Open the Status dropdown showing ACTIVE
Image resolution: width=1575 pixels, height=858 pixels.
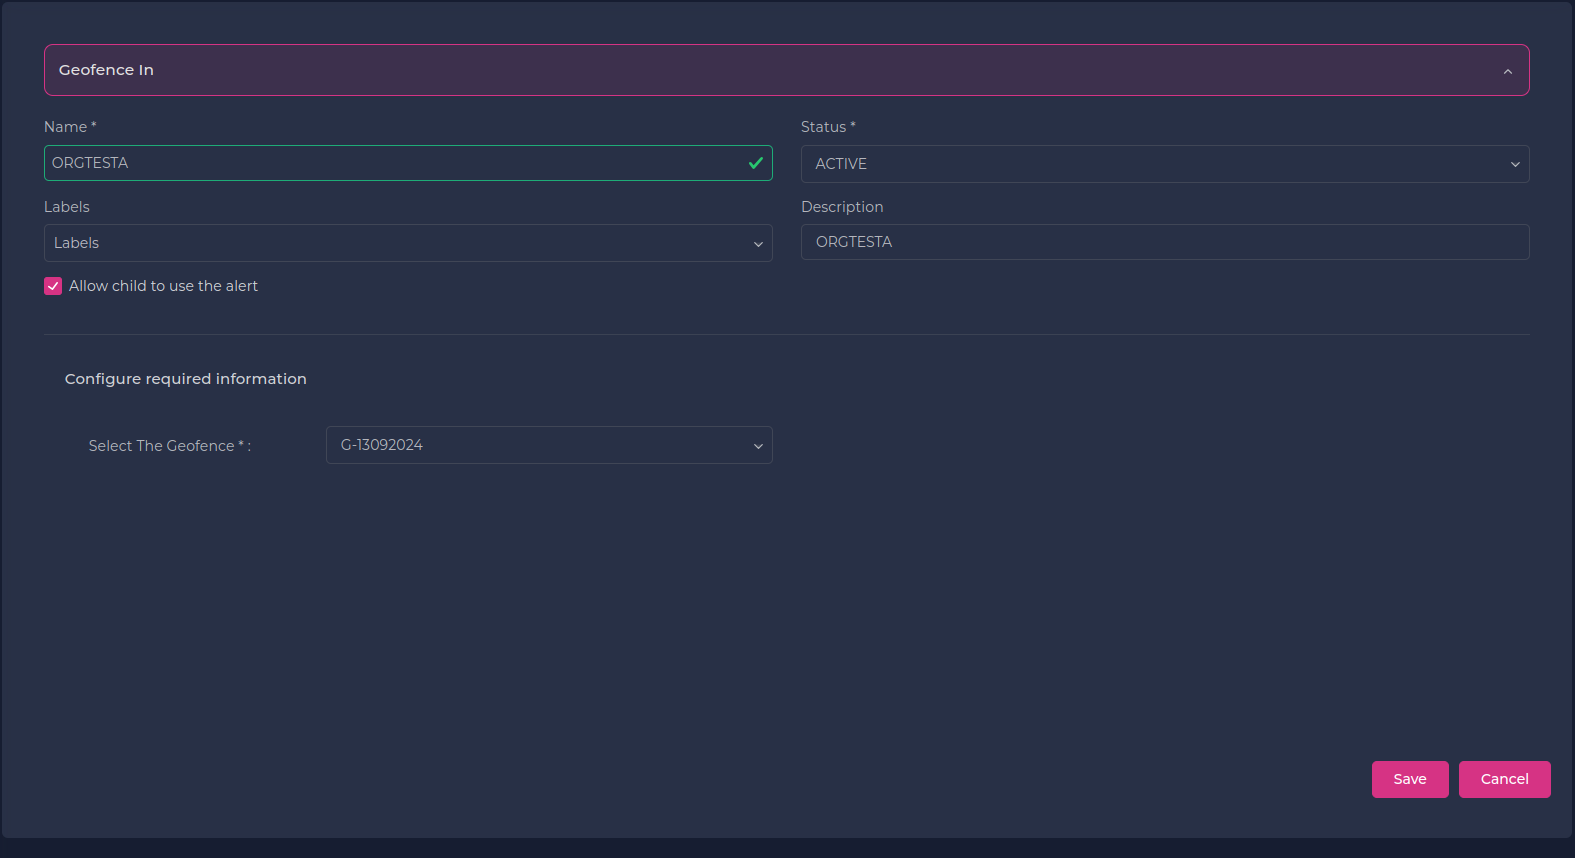(1150, 164)
